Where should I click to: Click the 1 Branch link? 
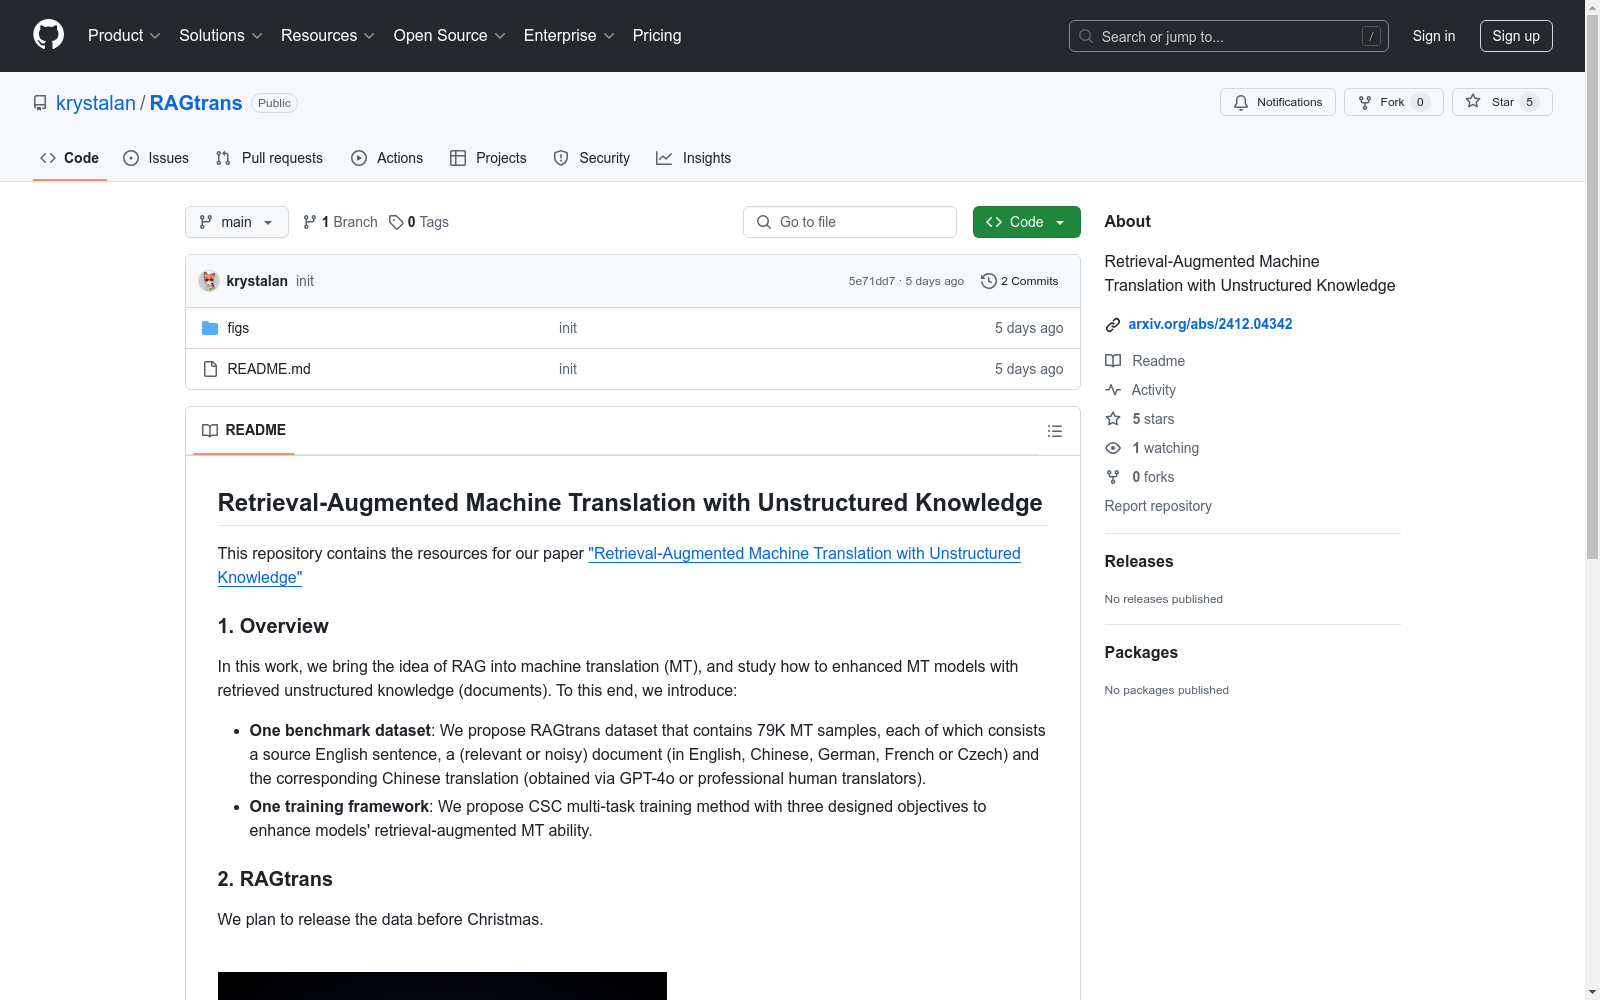(x=341, y=222)
